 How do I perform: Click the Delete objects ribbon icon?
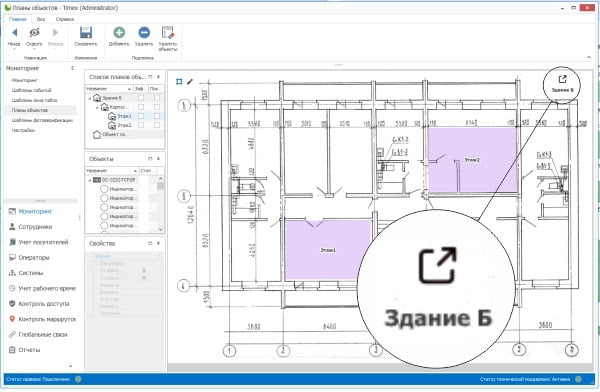[168, 33]
